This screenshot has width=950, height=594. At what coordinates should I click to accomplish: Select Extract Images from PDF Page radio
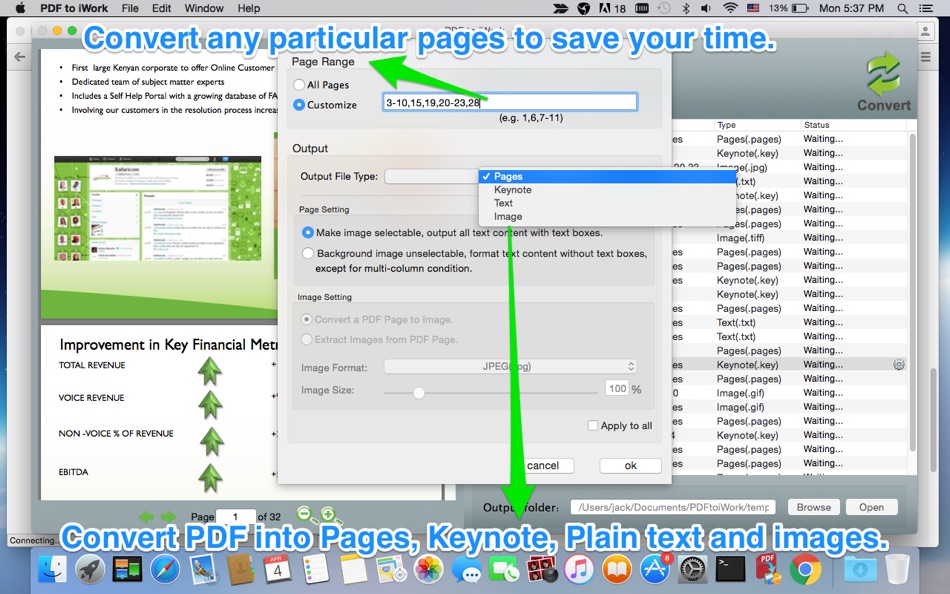click(307, 339)
